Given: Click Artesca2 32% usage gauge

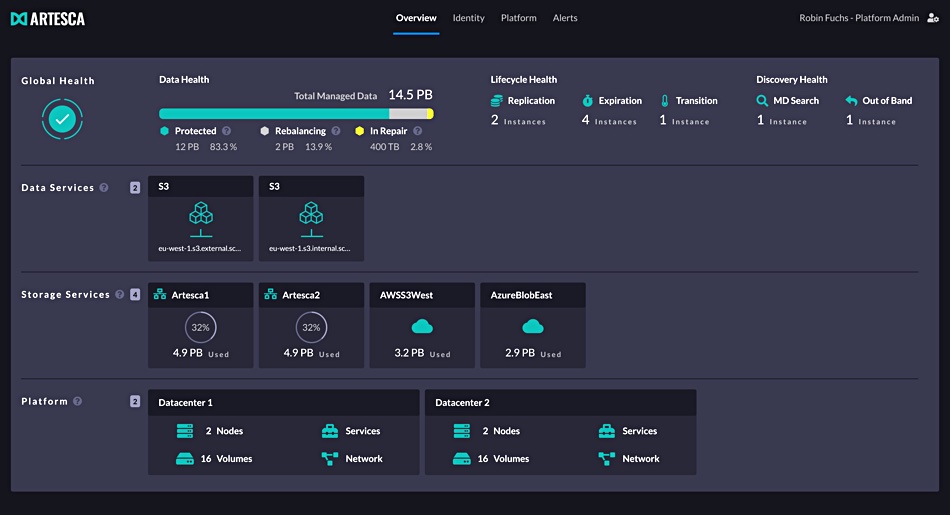Looking at the screenshot, I should pyautogui.click(x=311, y=327).
